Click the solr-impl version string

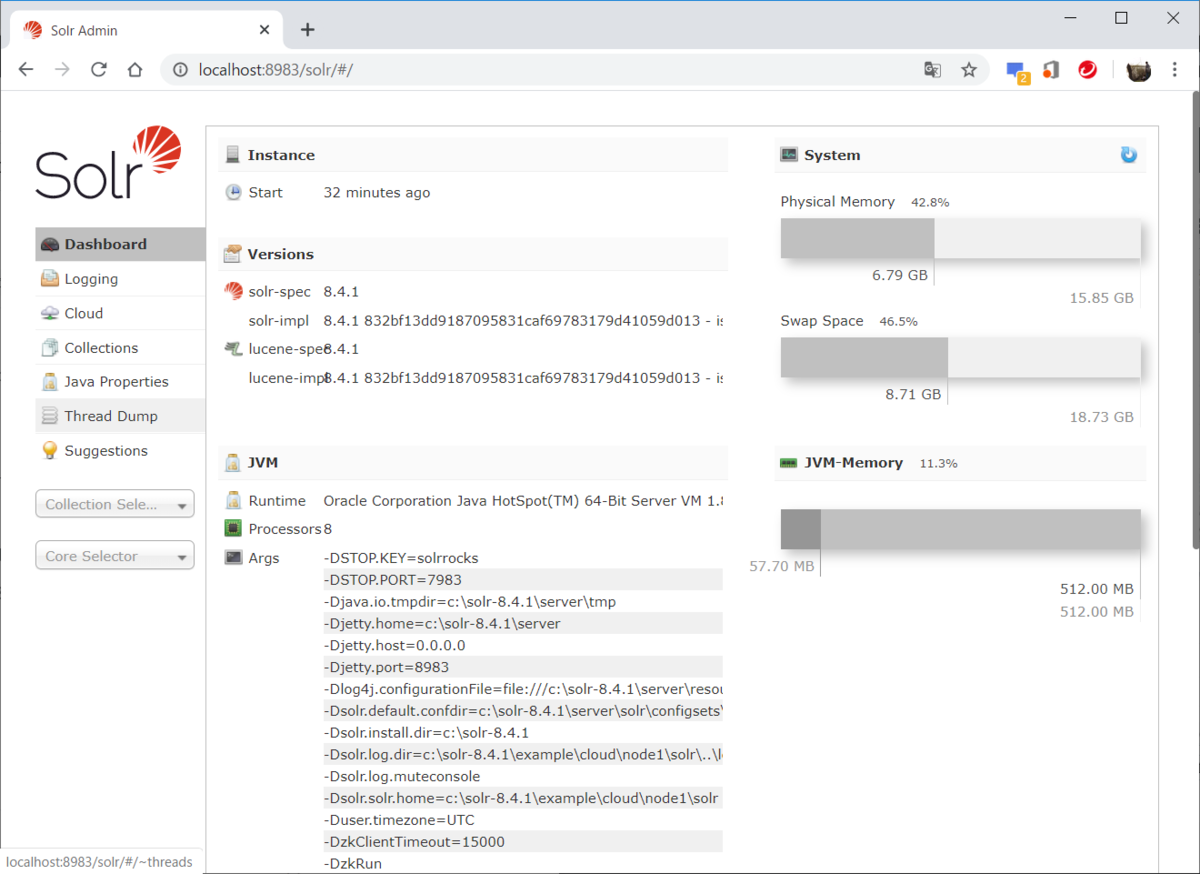pyautogui.click(x=523, y=321)
